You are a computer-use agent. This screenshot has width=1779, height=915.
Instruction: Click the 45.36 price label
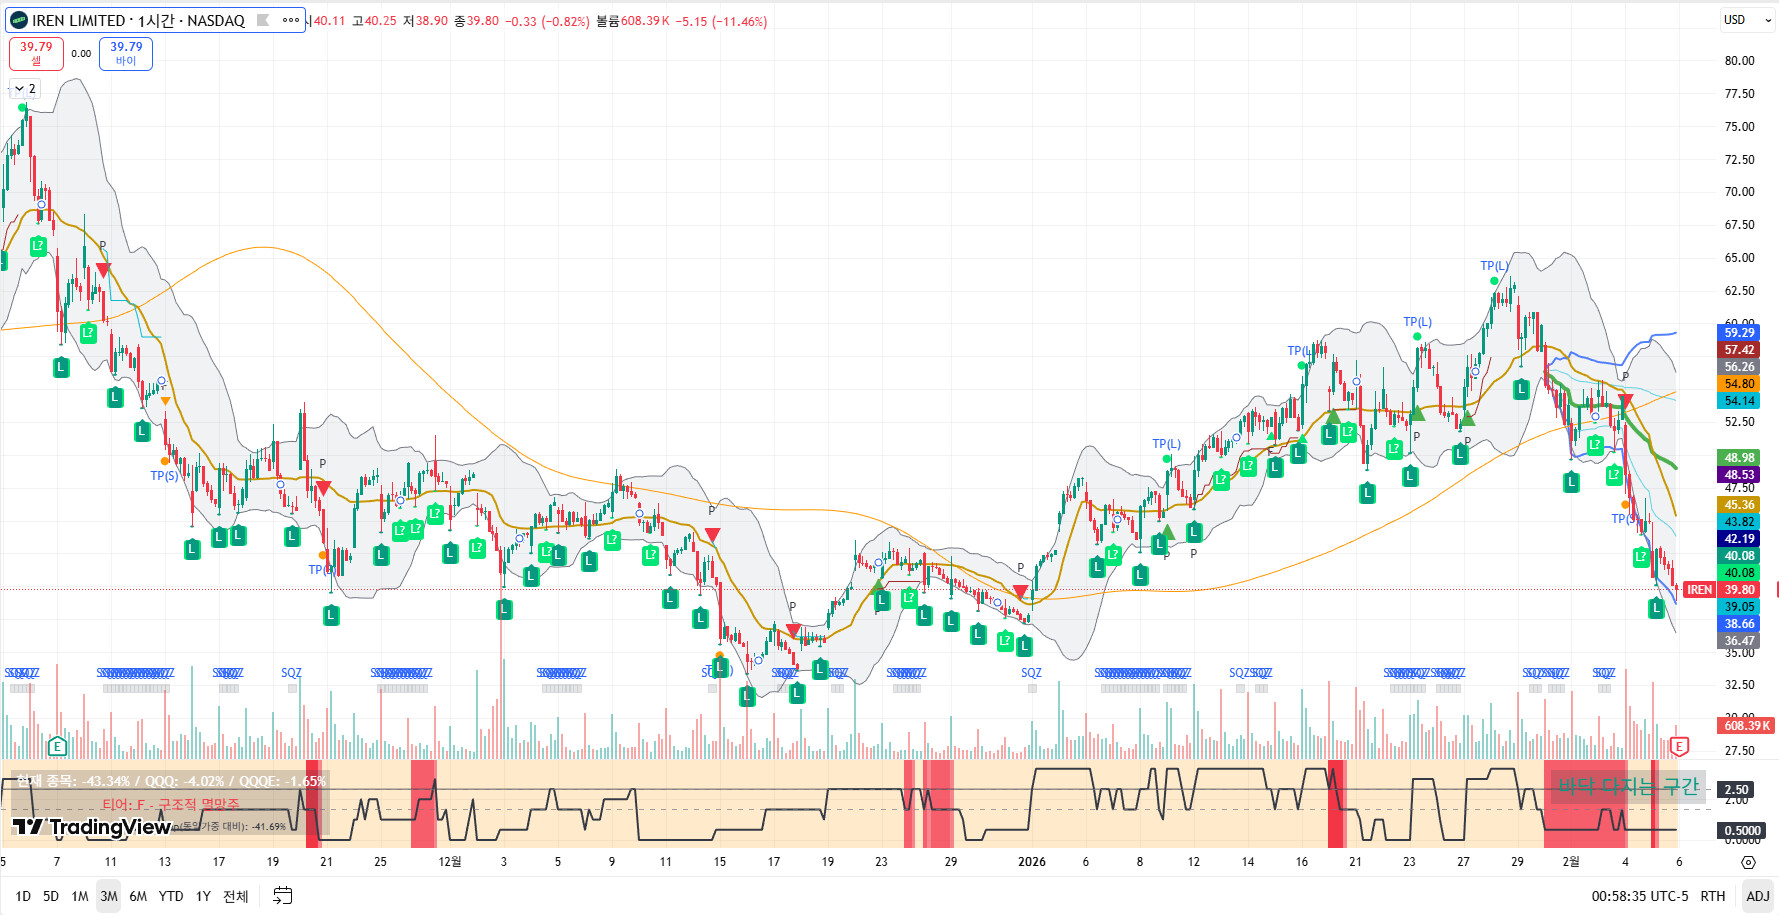[1739, 505]
